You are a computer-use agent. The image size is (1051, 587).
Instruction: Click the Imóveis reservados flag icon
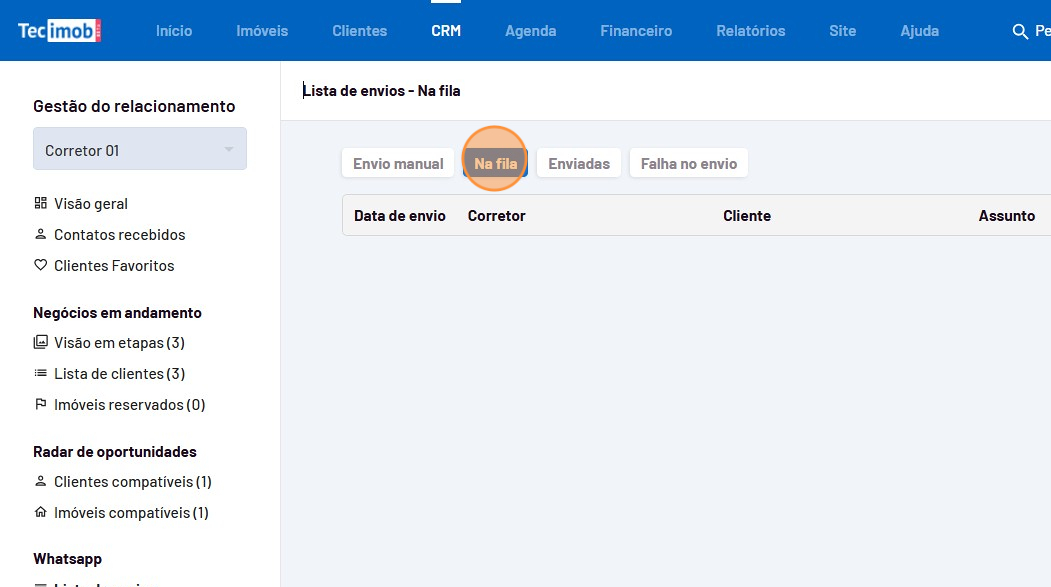(x=40, y=404)
